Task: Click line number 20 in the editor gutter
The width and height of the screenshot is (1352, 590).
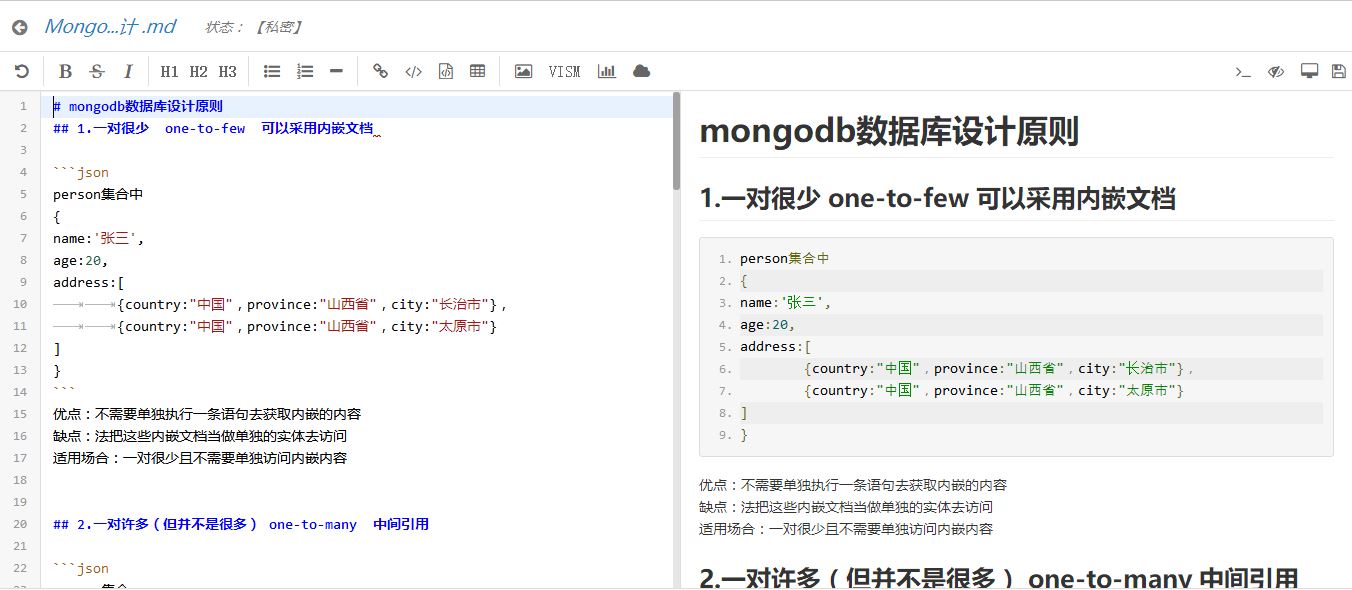Action: click(x=20, y=524)
